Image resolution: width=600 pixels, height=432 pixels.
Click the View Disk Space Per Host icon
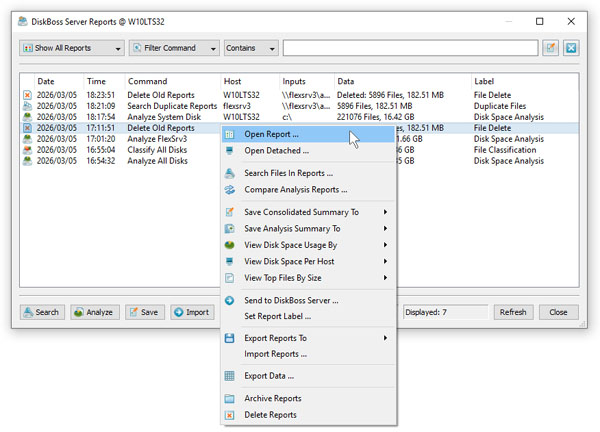tap(230, 261)
